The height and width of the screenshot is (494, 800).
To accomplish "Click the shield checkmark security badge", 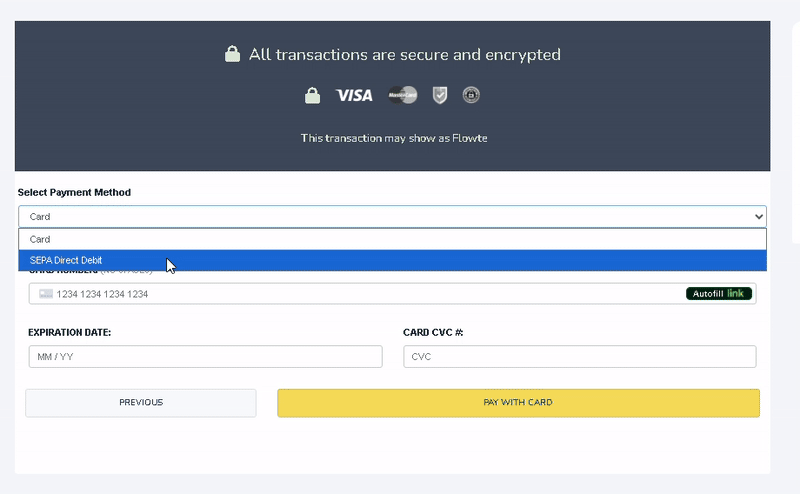I will coord(439,95).
